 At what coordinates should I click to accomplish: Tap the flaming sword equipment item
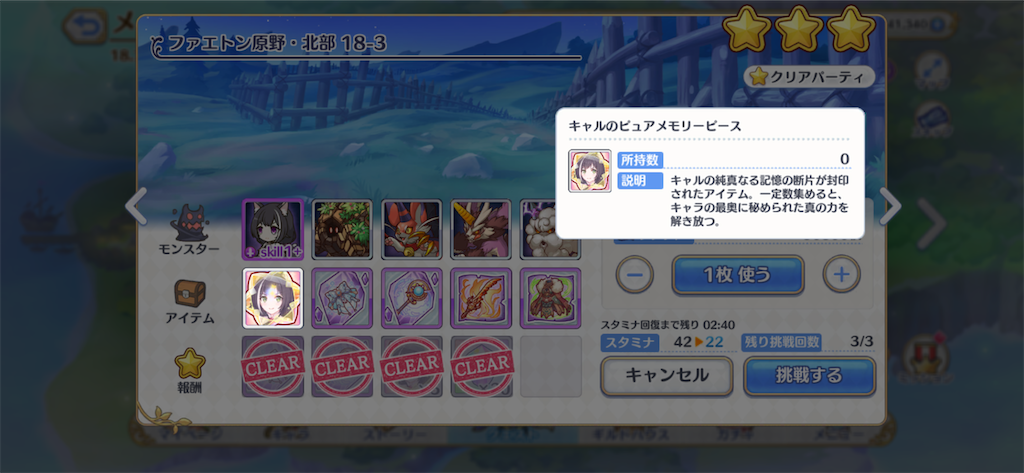pyautogui.click(x=481, y=298)
